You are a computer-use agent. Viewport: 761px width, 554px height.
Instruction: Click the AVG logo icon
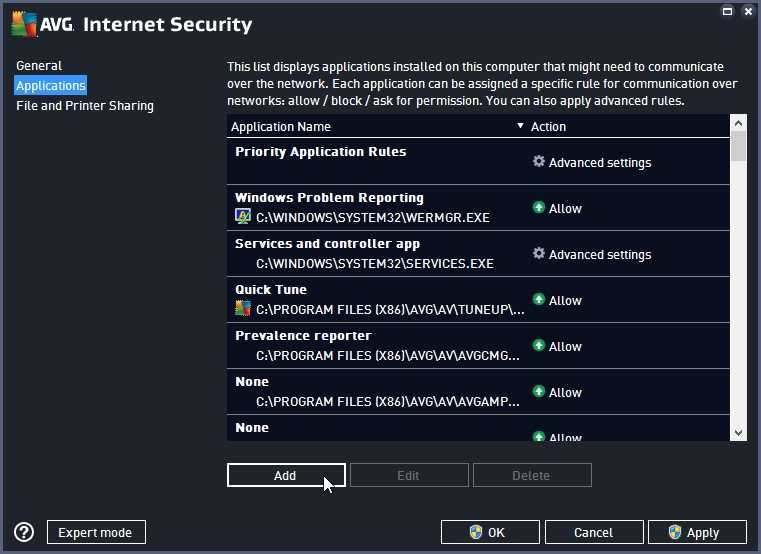coord(25,23)
